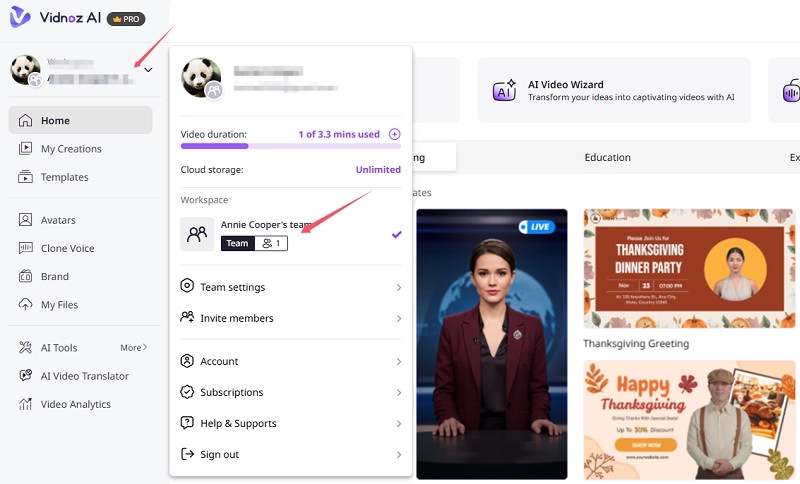Click the Team settings gear icon
800x484 pixels.
[x=187, y=286]
